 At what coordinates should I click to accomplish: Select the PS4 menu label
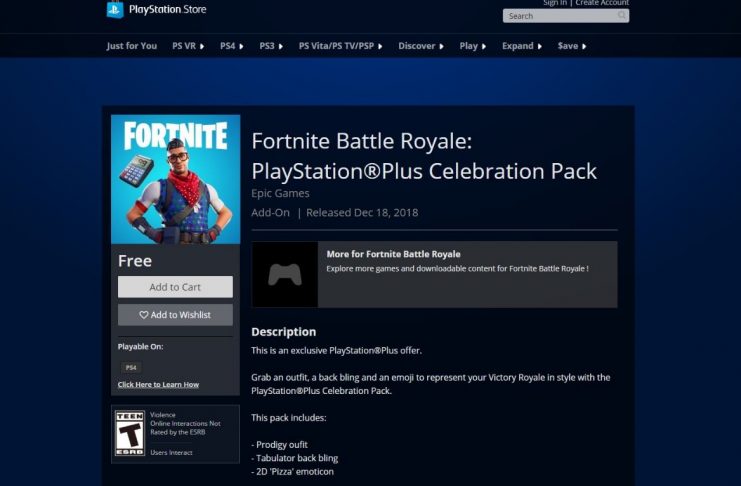coord(227,46)
